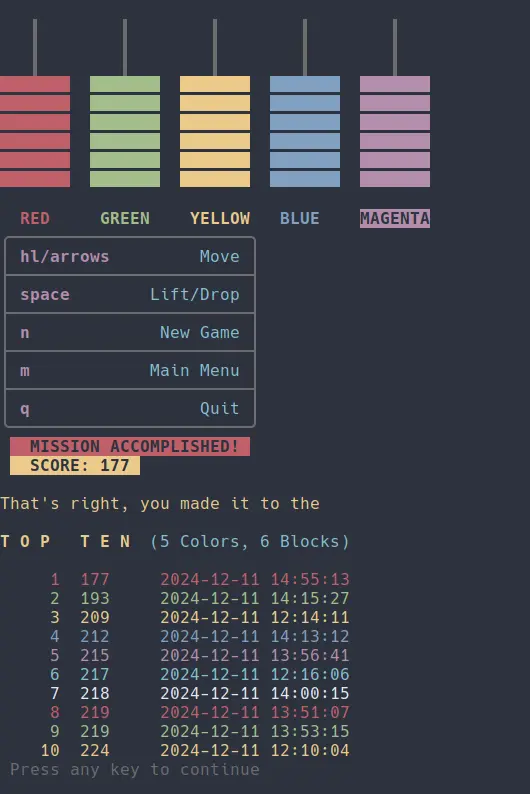This screenshot has width=530, height=794.
Task: Click the SCORE: 177 badge
Action: click(x=75, y=465)
